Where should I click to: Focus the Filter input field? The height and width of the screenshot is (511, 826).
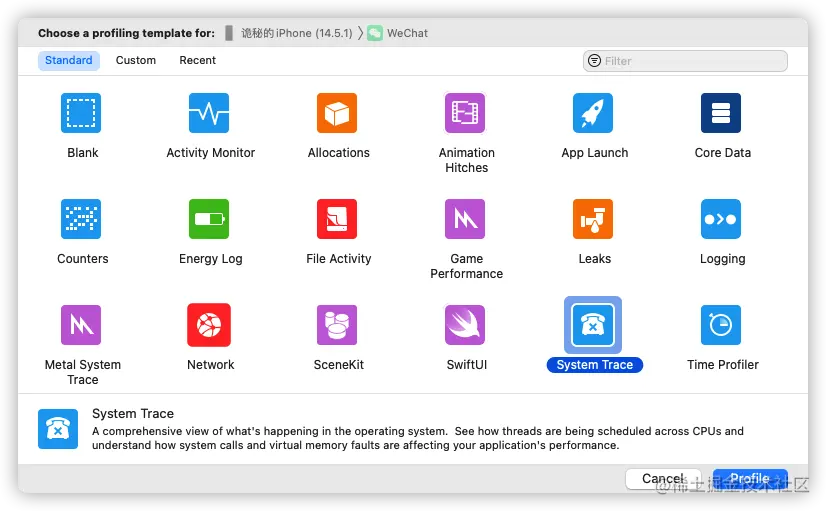pyautogui.click(x=685, y=61)
